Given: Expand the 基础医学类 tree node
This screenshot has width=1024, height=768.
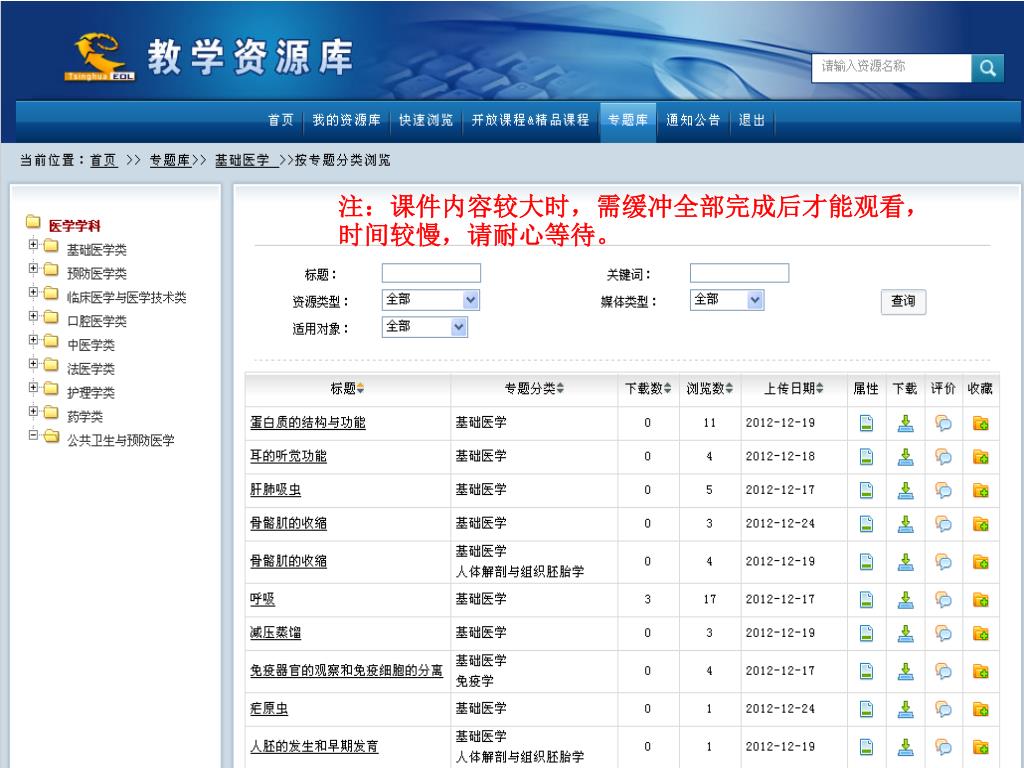Looking at the screenshot, I should tap(34, 244).
